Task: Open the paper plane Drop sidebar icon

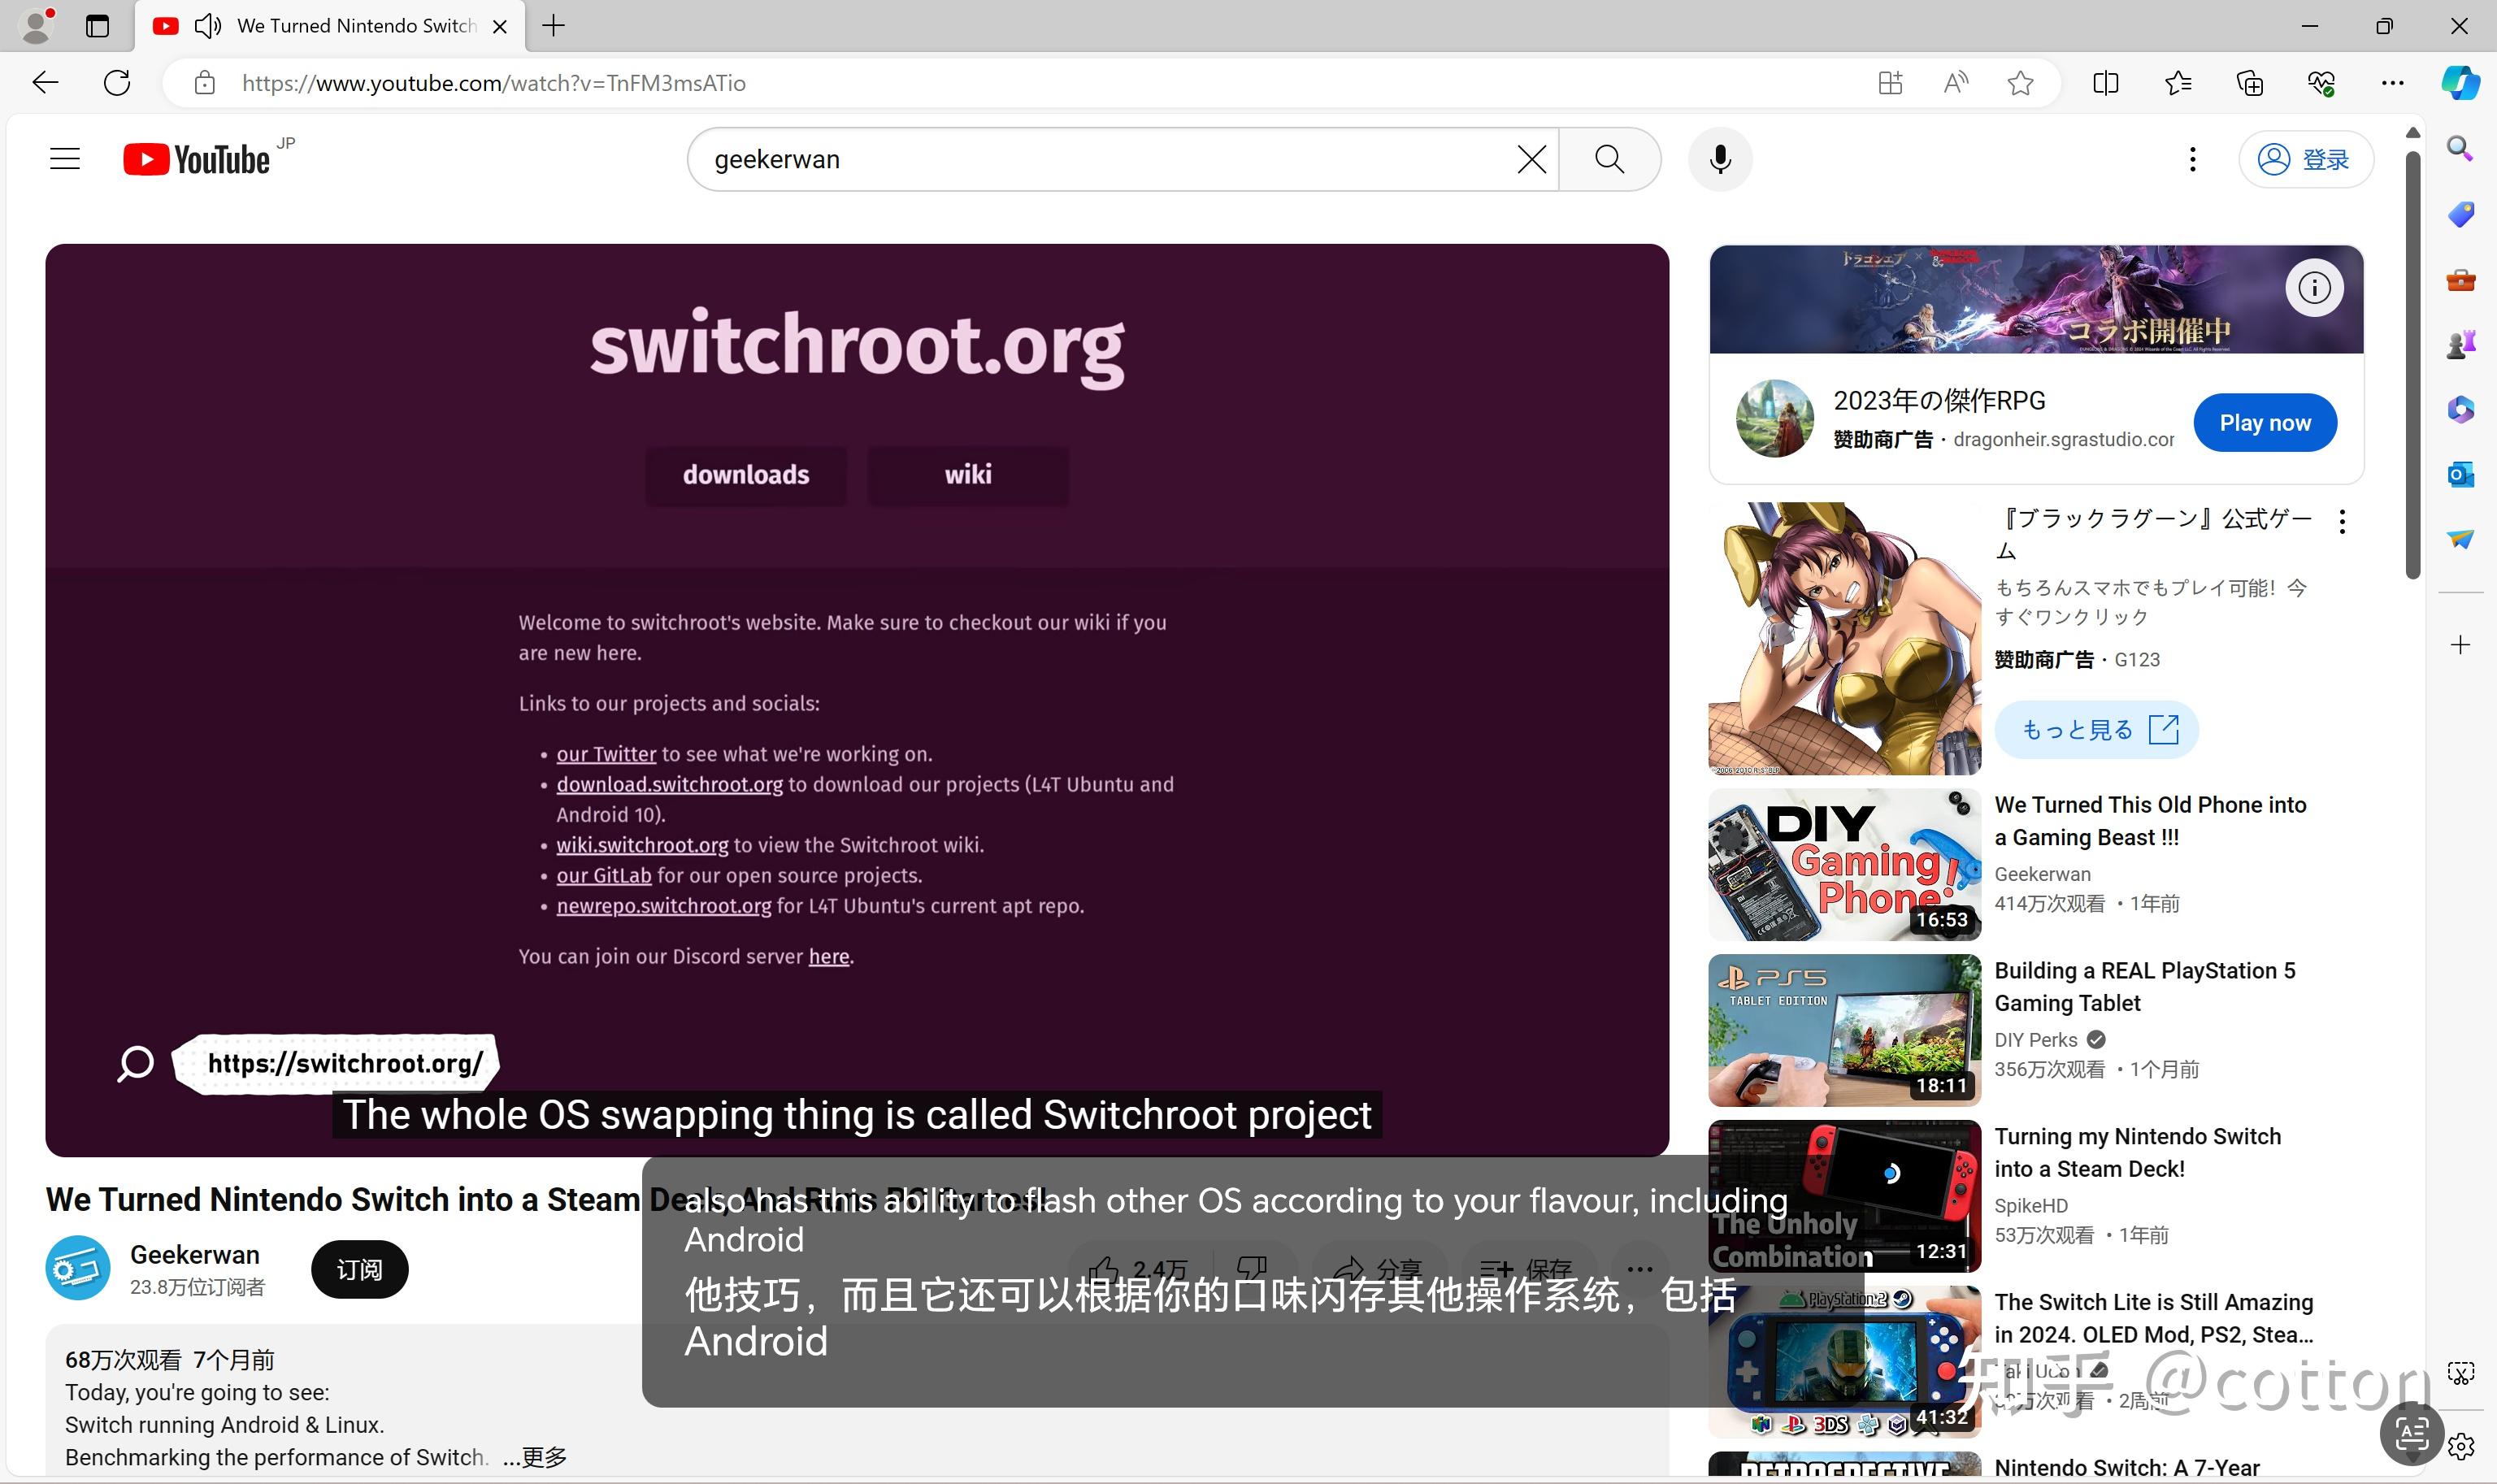Action: tap(2460, 540)
